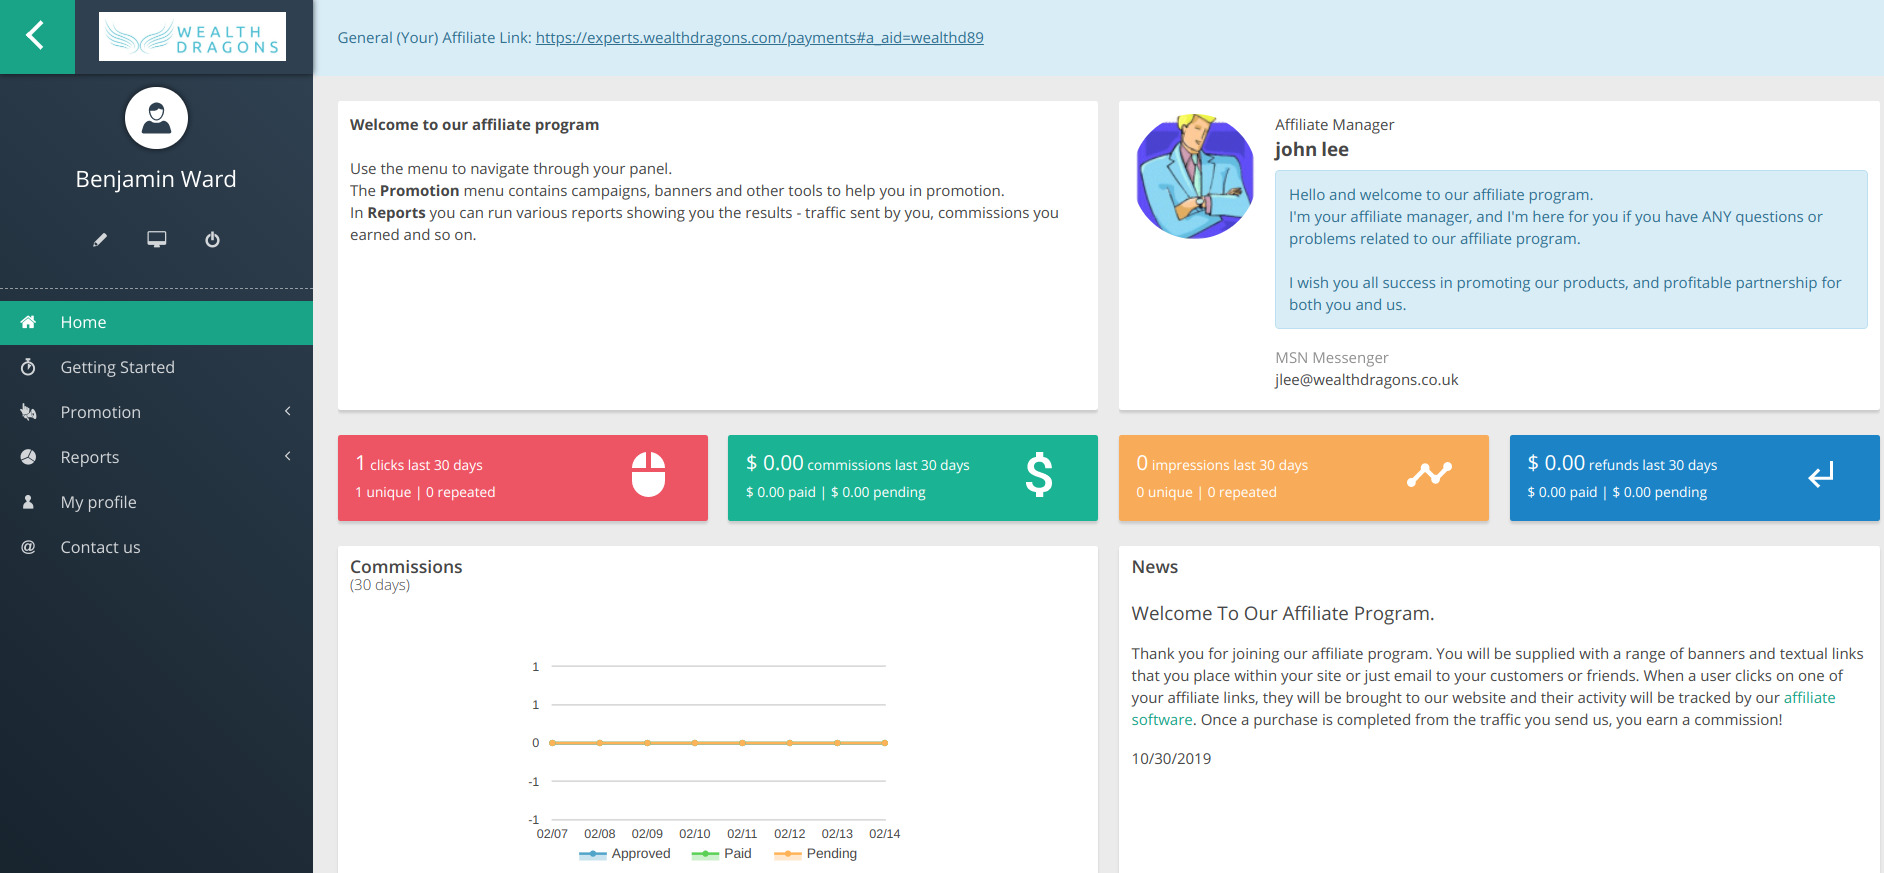
Task: Click the "$ 0.00 commissions last 30 days" text
Action: 858,464
